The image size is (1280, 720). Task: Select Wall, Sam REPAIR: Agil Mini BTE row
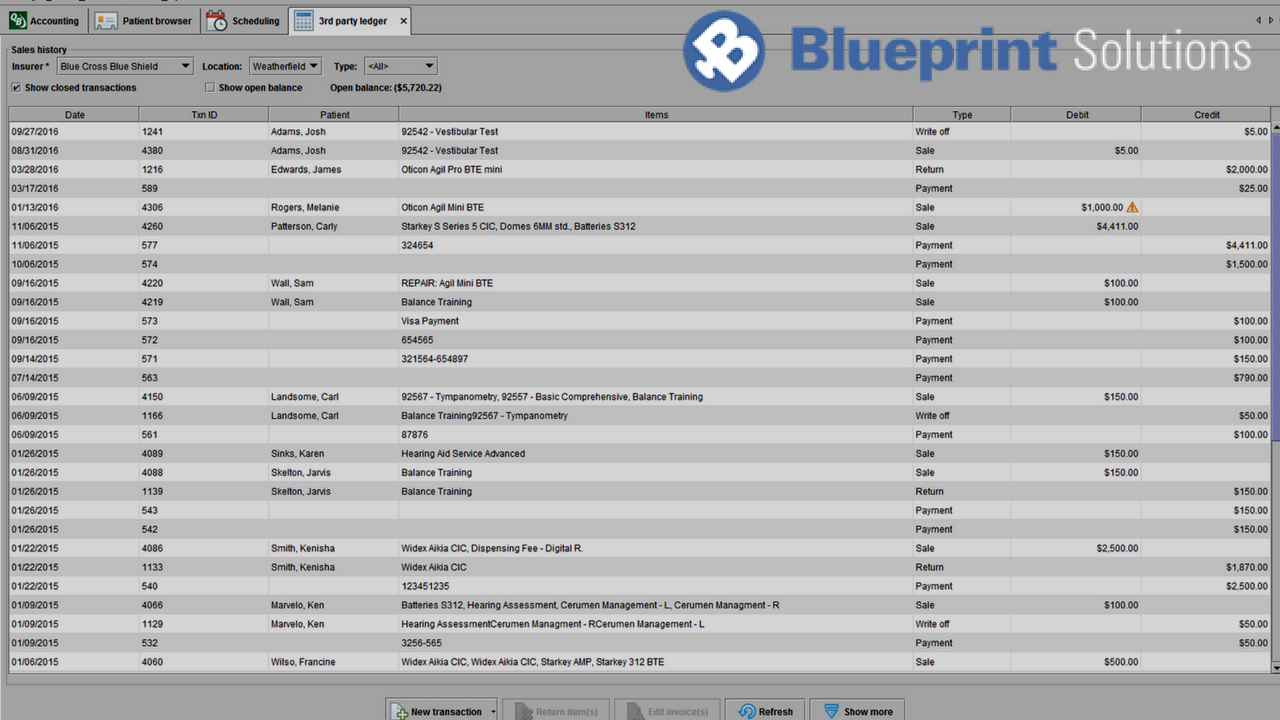pyautogui.click(x=640, y=284)
